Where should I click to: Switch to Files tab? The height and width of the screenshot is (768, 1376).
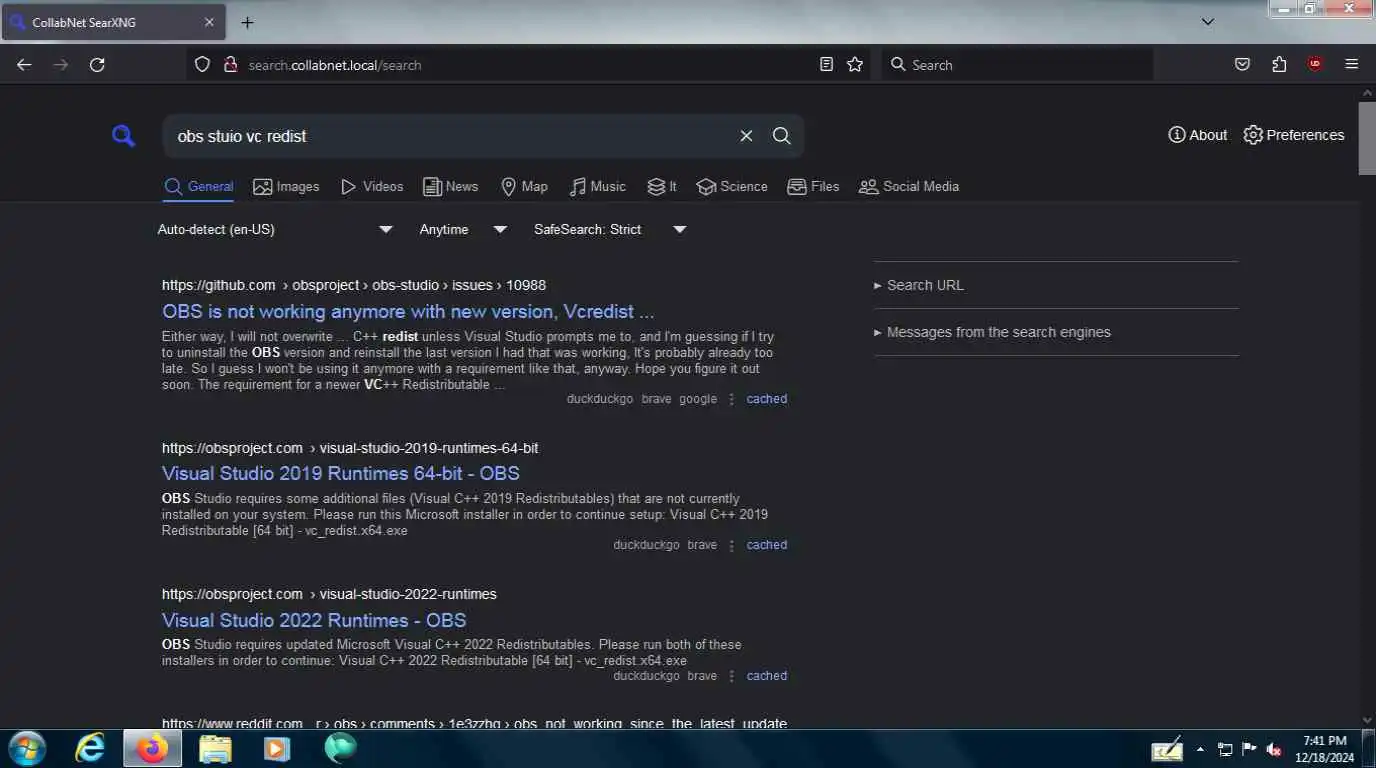tap(813, 187)
